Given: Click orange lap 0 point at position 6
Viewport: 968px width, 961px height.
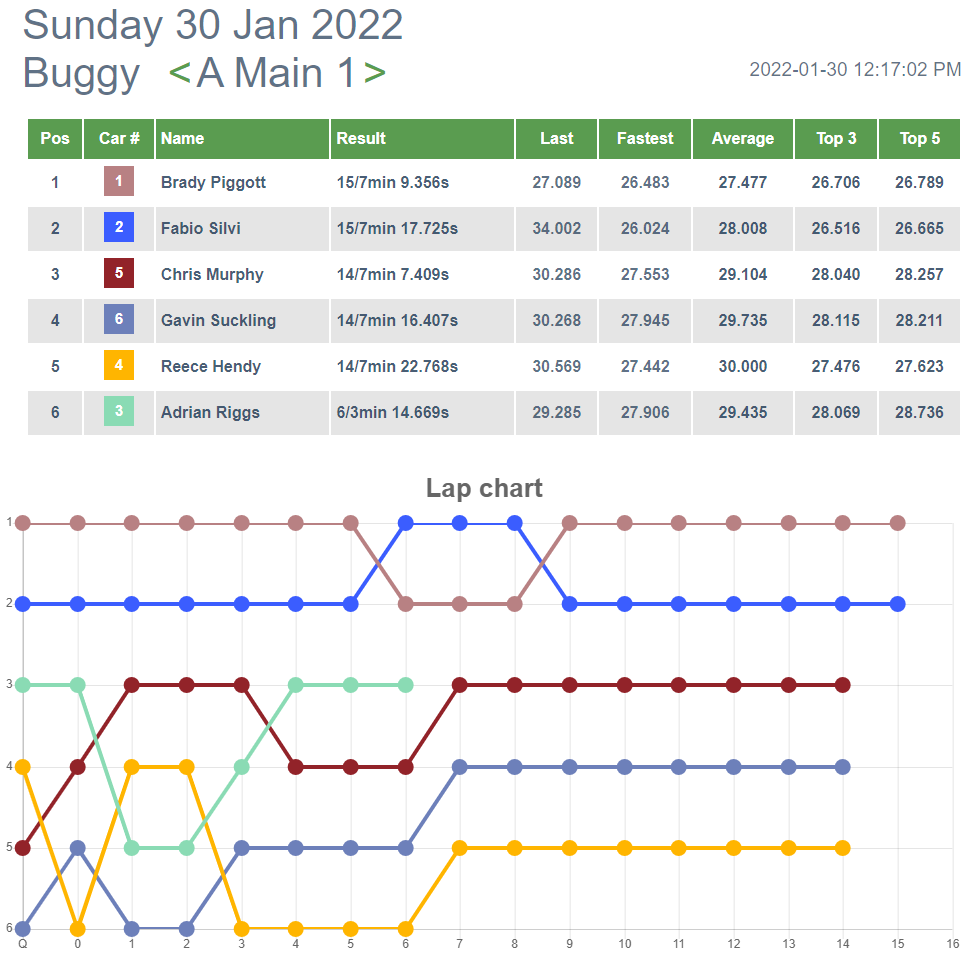Looking at the screenshot, I should click(x=78, y=928).
